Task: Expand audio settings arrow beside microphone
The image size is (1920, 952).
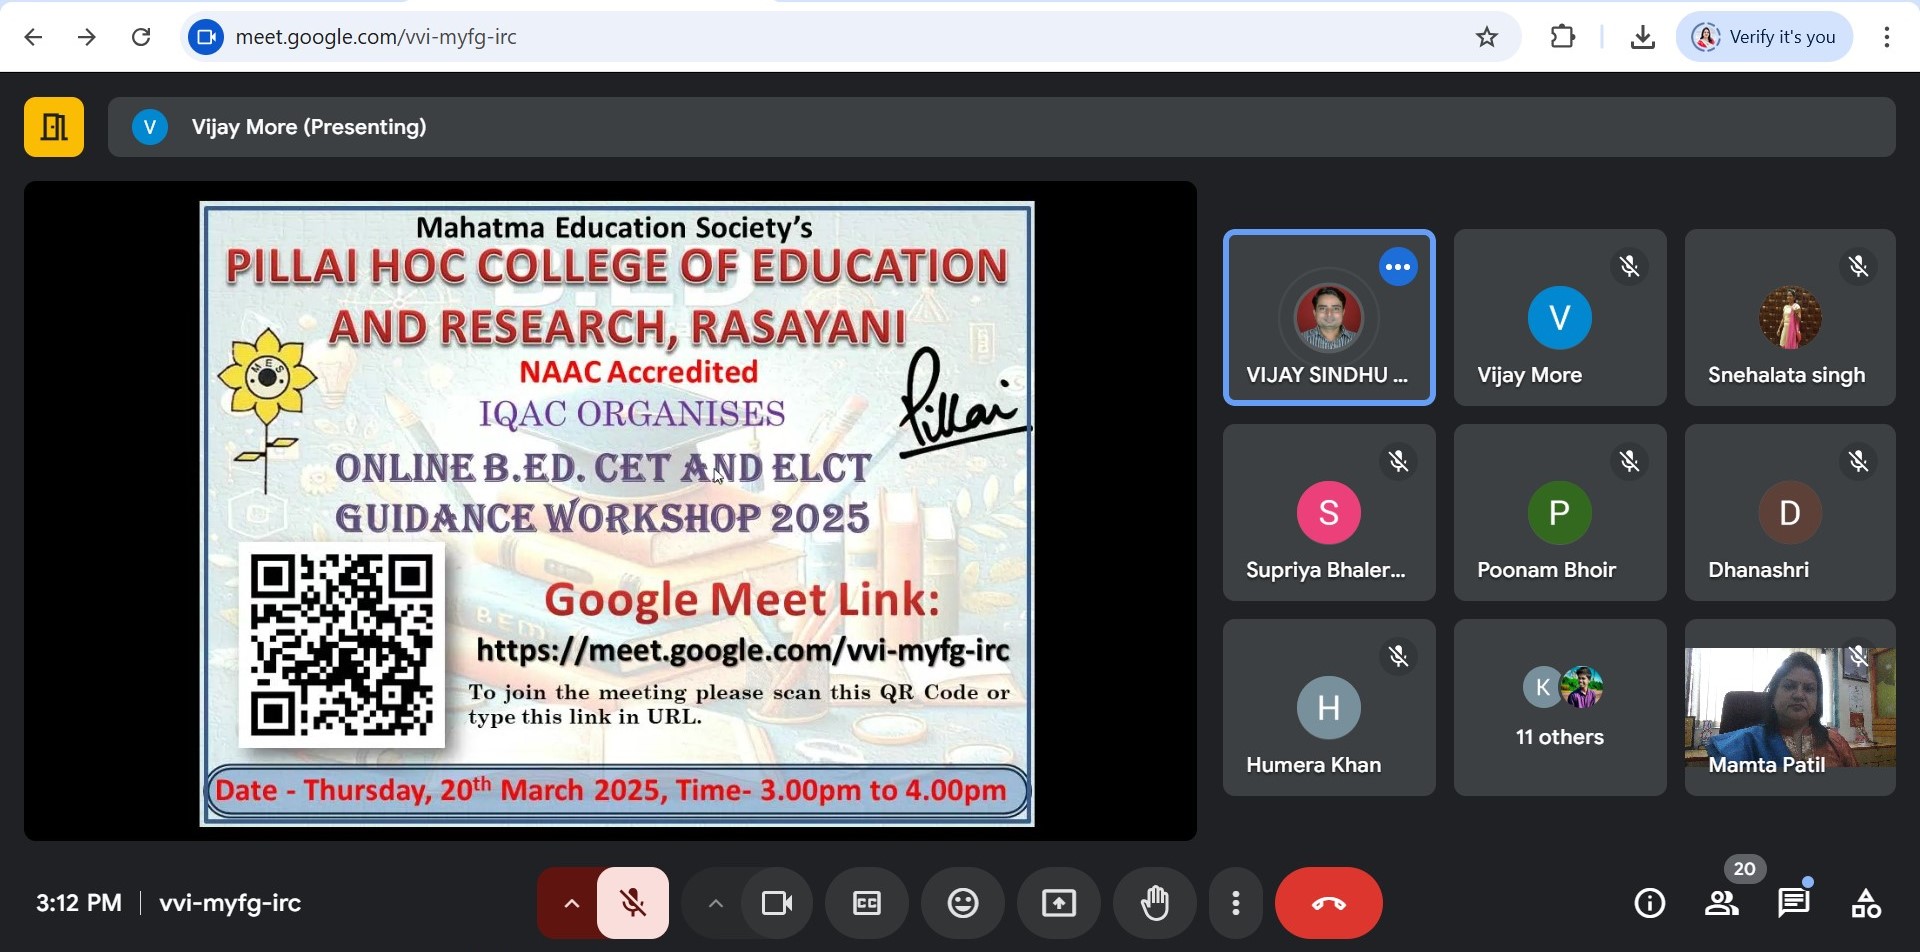Action: click(571, 904)
